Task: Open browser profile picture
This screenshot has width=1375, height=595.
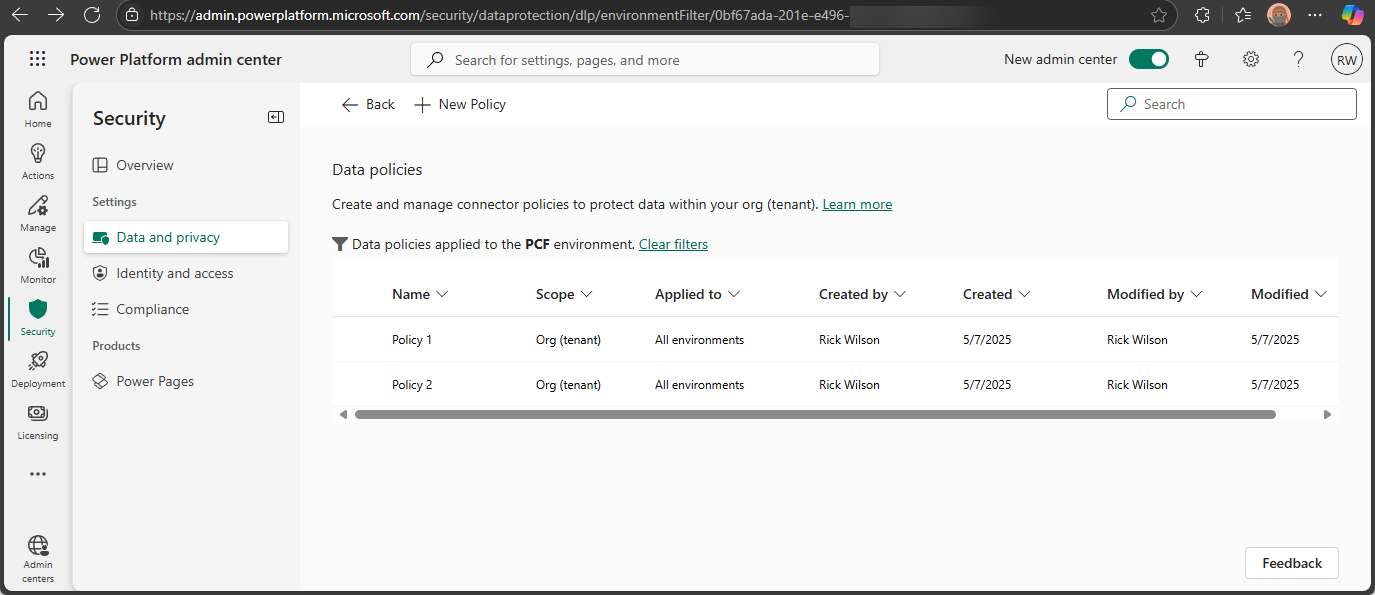Action: [x=1279, y=15]
